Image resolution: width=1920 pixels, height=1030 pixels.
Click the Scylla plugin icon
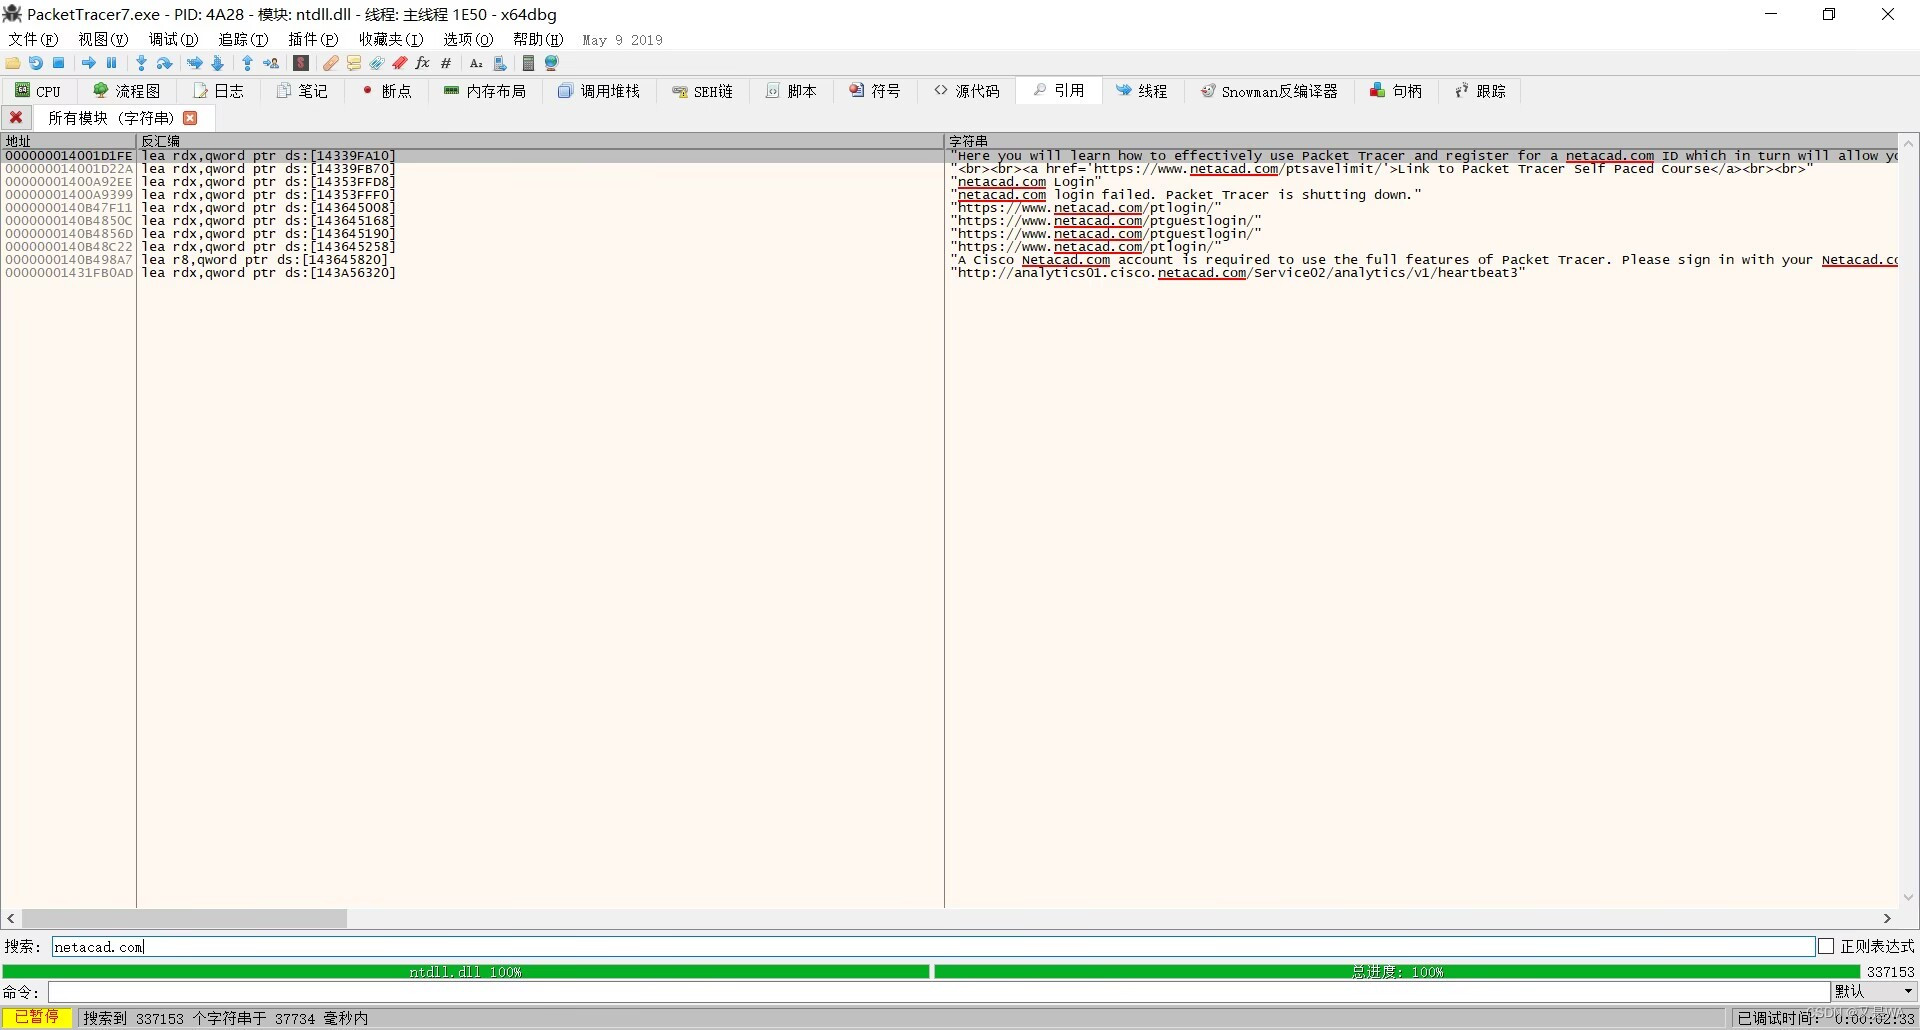301,63
